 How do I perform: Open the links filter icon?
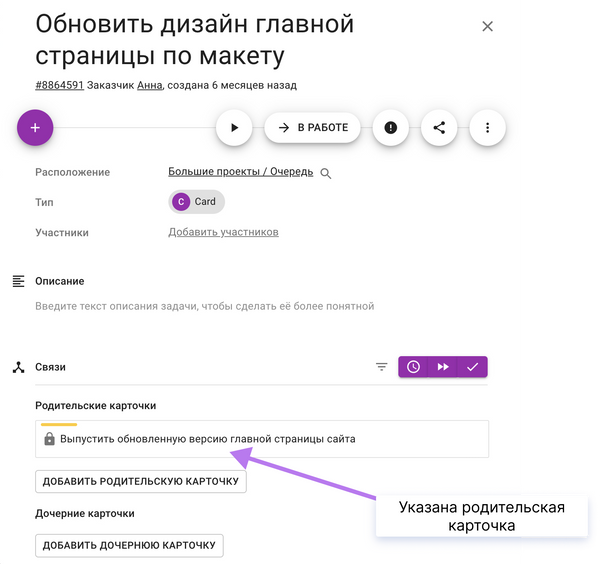pos(382,367)
